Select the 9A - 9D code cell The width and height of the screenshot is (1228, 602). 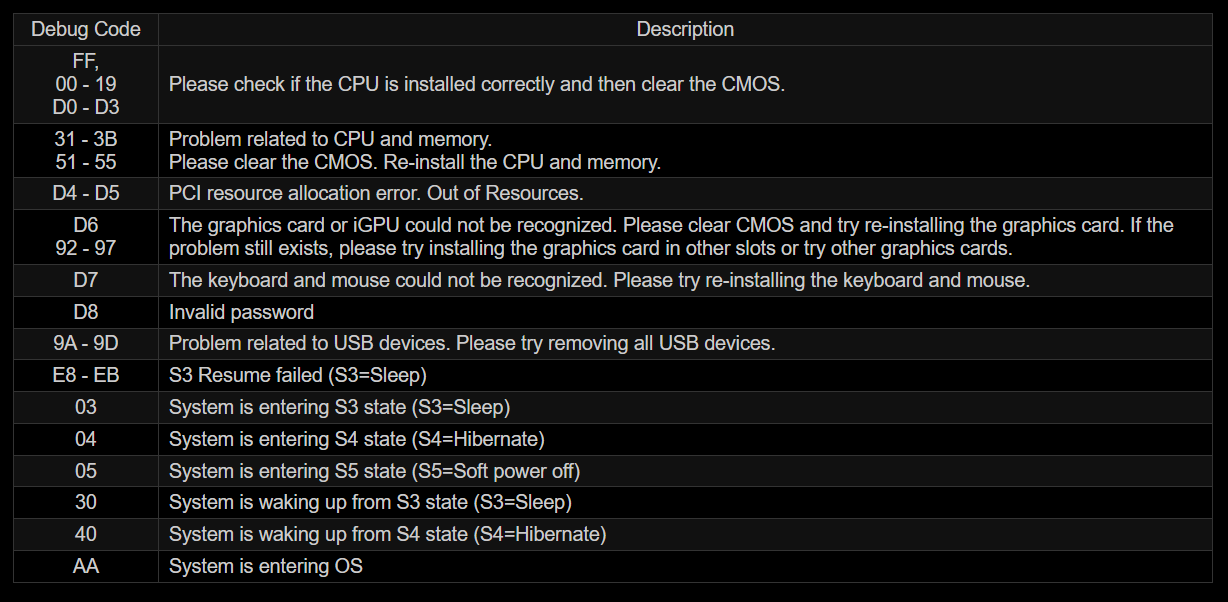click(86, 344)
